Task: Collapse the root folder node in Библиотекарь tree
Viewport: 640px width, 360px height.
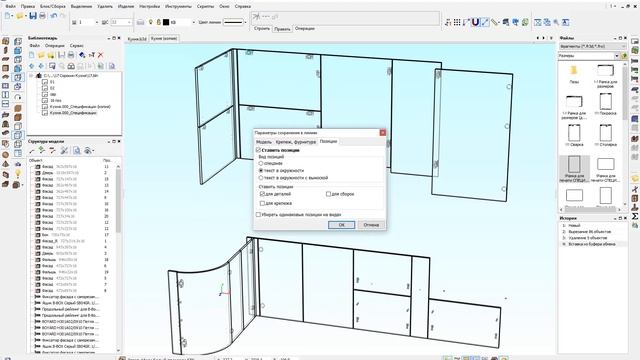Action: coord(31,76)
